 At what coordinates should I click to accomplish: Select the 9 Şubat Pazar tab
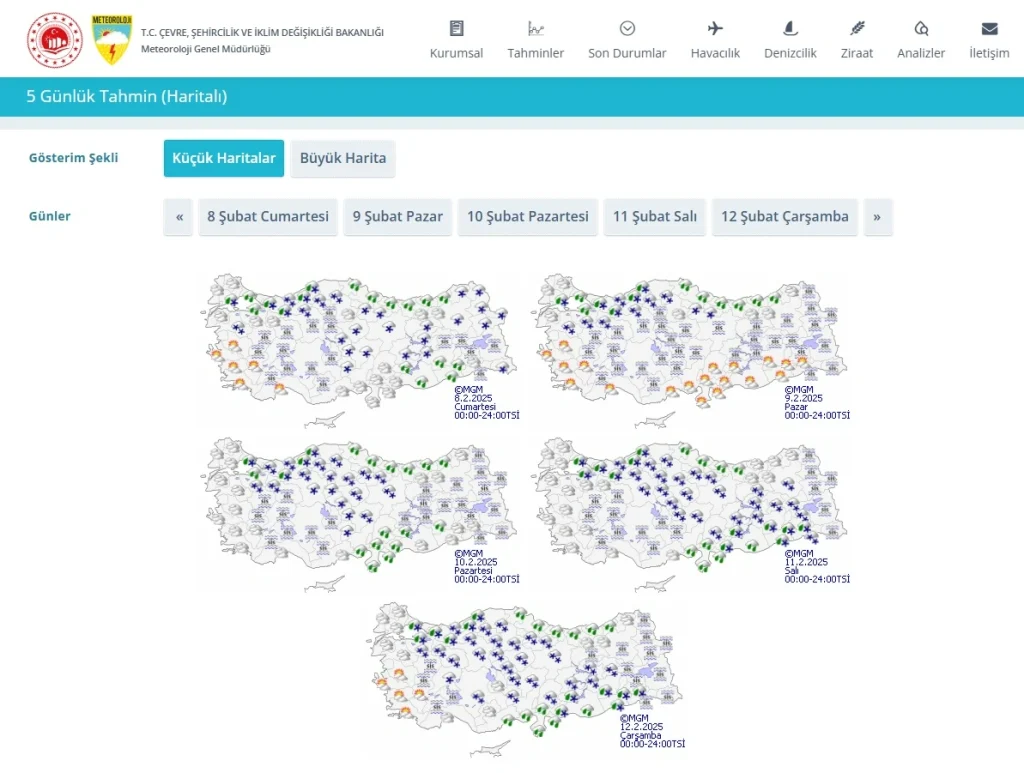[397, 217]
